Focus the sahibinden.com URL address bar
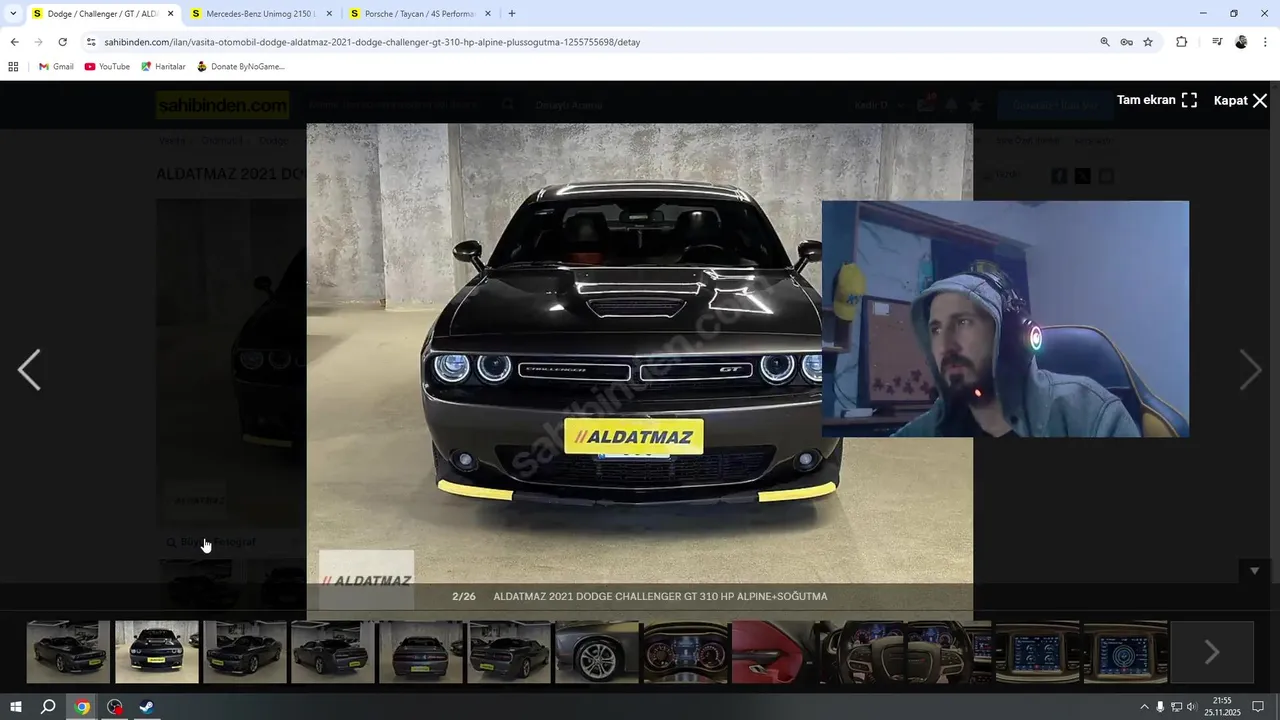The image size is (1280, 720). coord(590,42)
